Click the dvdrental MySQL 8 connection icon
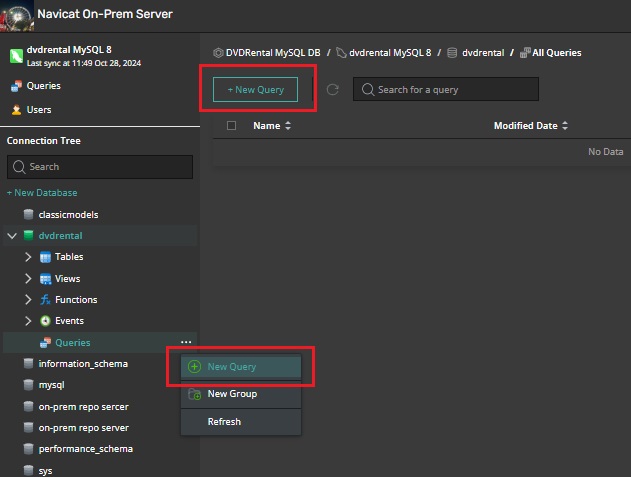 (16, 56)
